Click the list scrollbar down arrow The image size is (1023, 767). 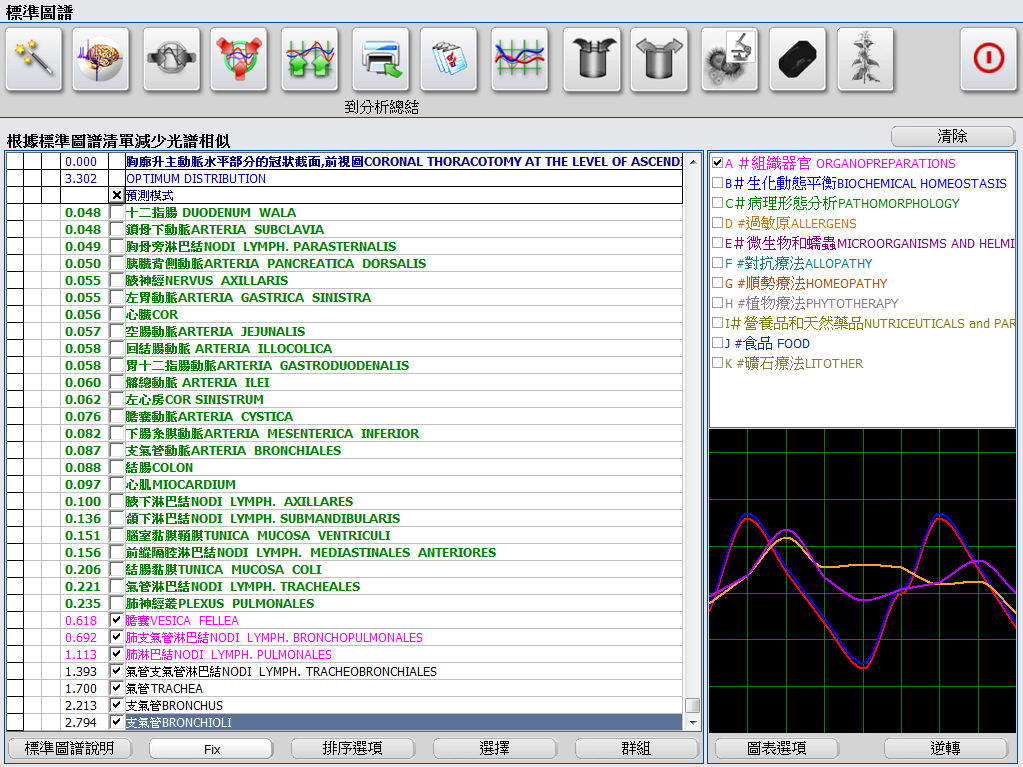click(x=692, y=723)
